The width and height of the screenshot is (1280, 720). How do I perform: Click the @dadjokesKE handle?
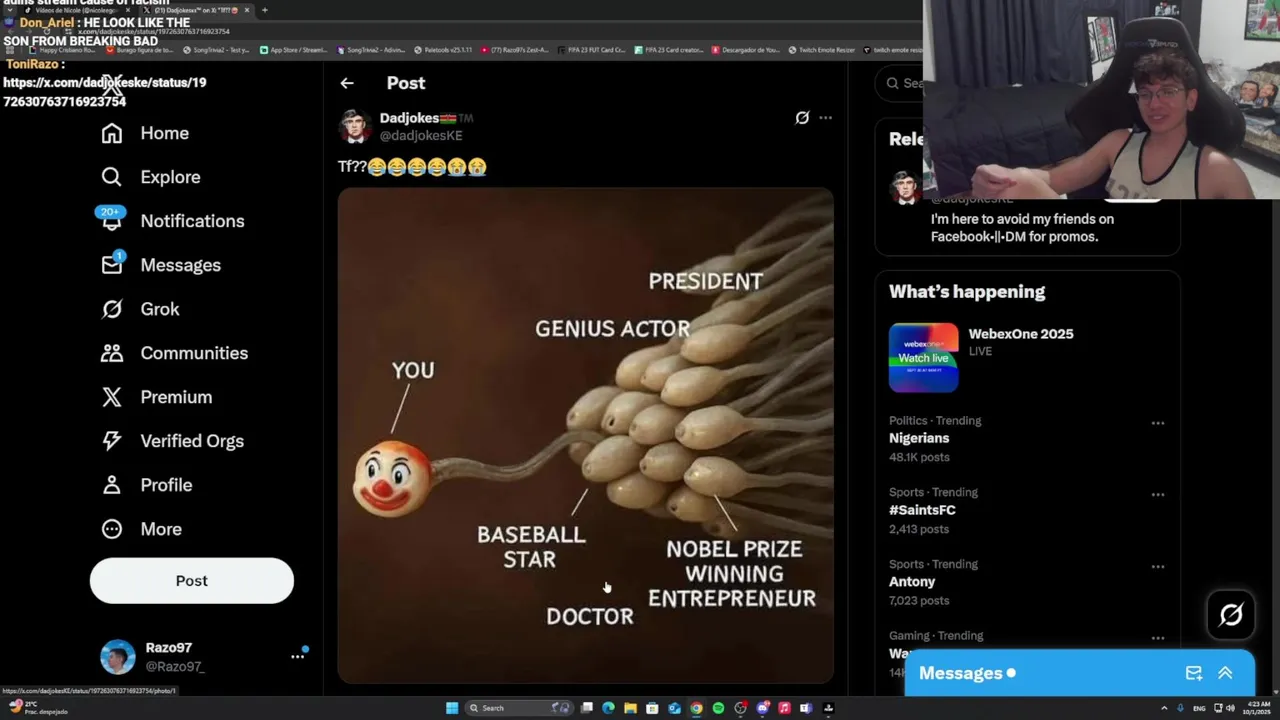coord(421,136)
